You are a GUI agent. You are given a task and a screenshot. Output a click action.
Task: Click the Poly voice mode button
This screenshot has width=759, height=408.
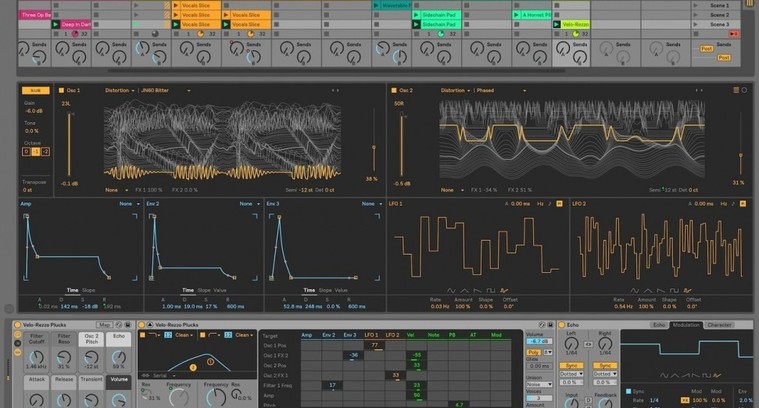(533, 352)
